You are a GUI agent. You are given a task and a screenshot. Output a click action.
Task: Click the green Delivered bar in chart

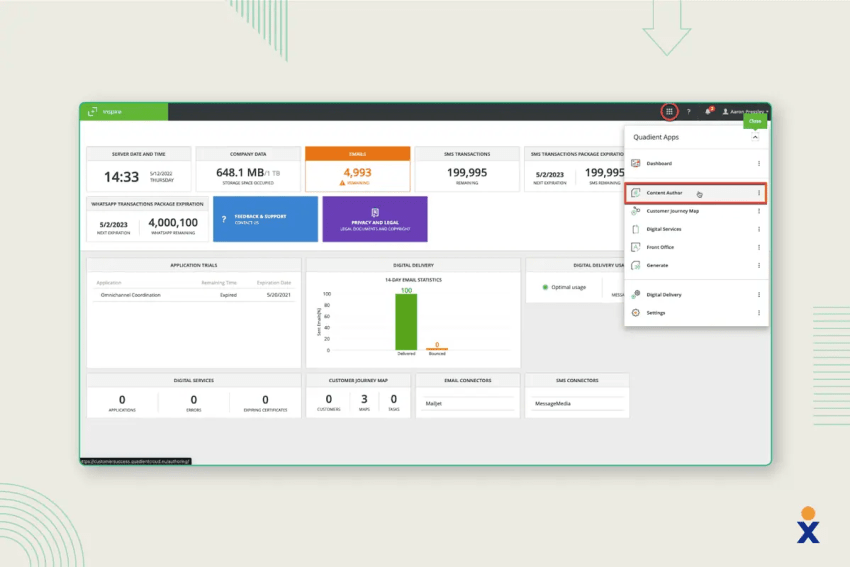[x=406, y=322]
